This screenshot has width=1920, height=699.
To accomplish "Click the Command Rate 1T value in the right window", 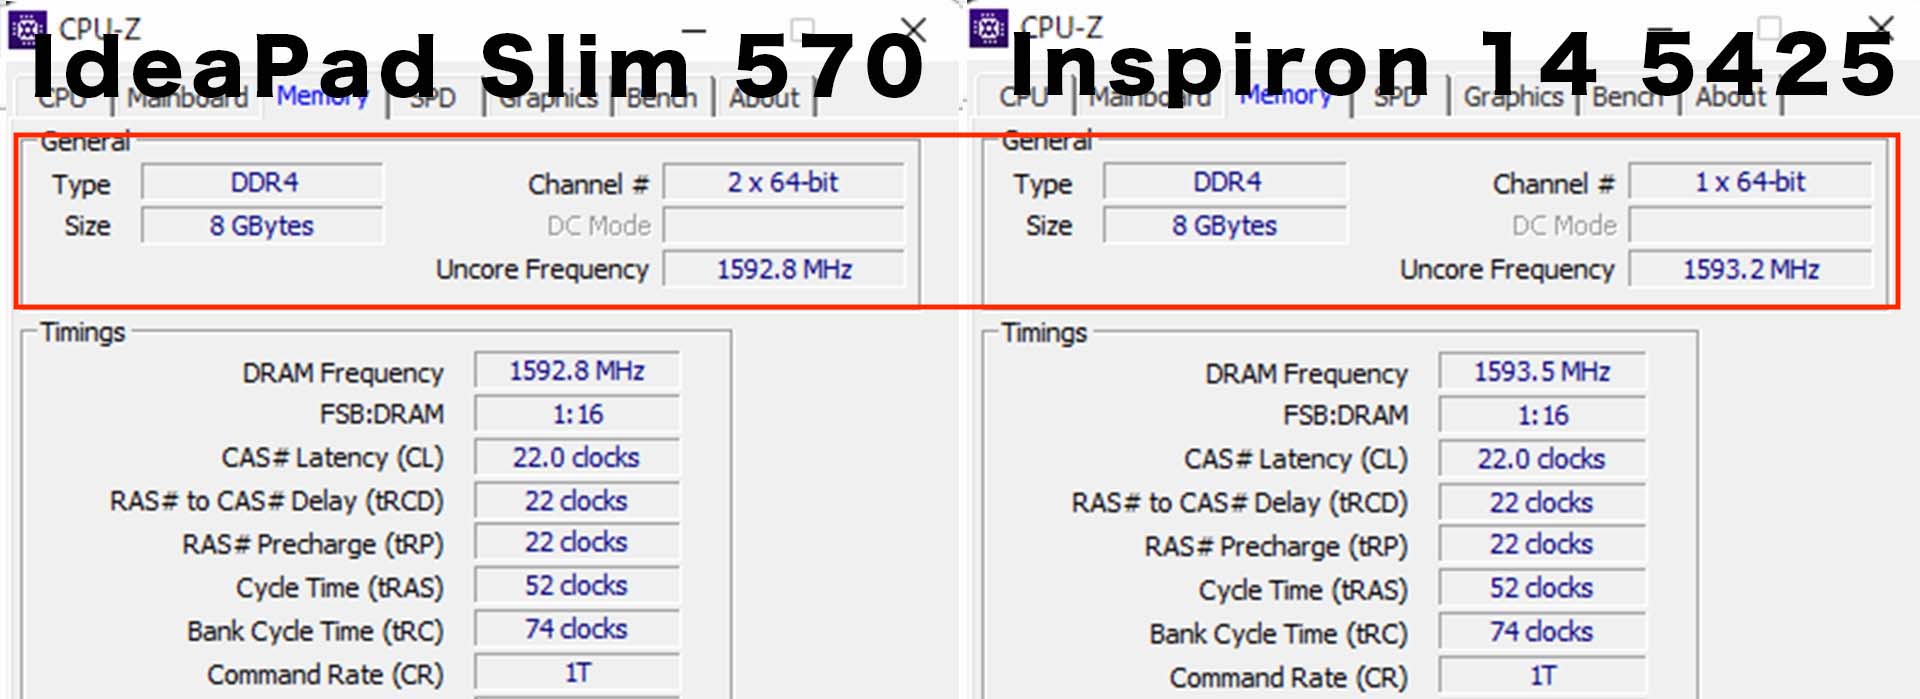I will 1542,676.
